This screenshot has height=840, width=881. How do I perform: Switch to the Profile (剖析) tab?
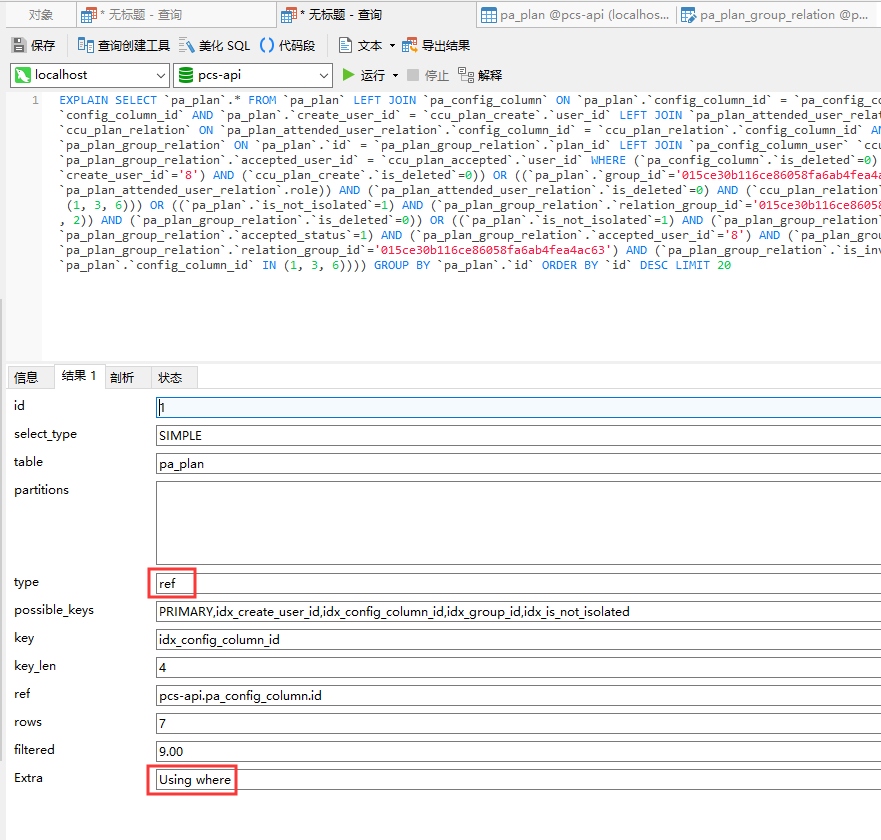pos(121,377)
